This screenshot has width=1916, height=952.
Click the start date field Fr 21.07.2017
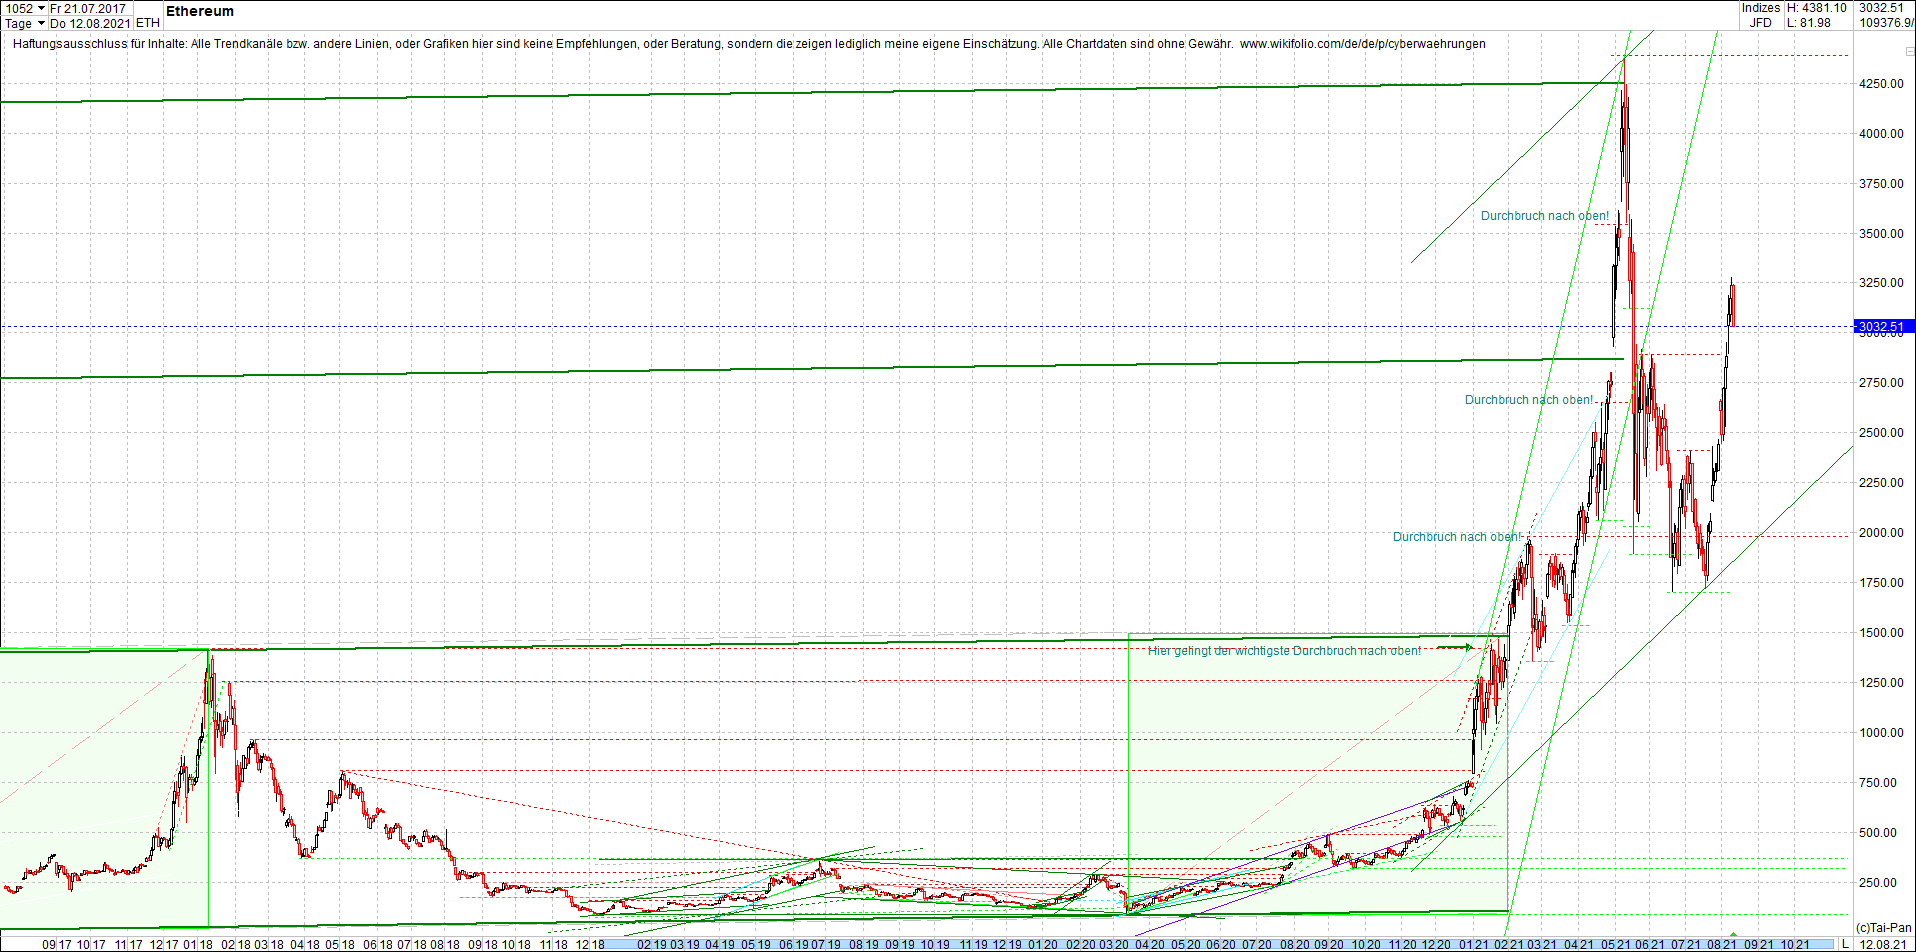pyautogui.click(x=88, y=8)
